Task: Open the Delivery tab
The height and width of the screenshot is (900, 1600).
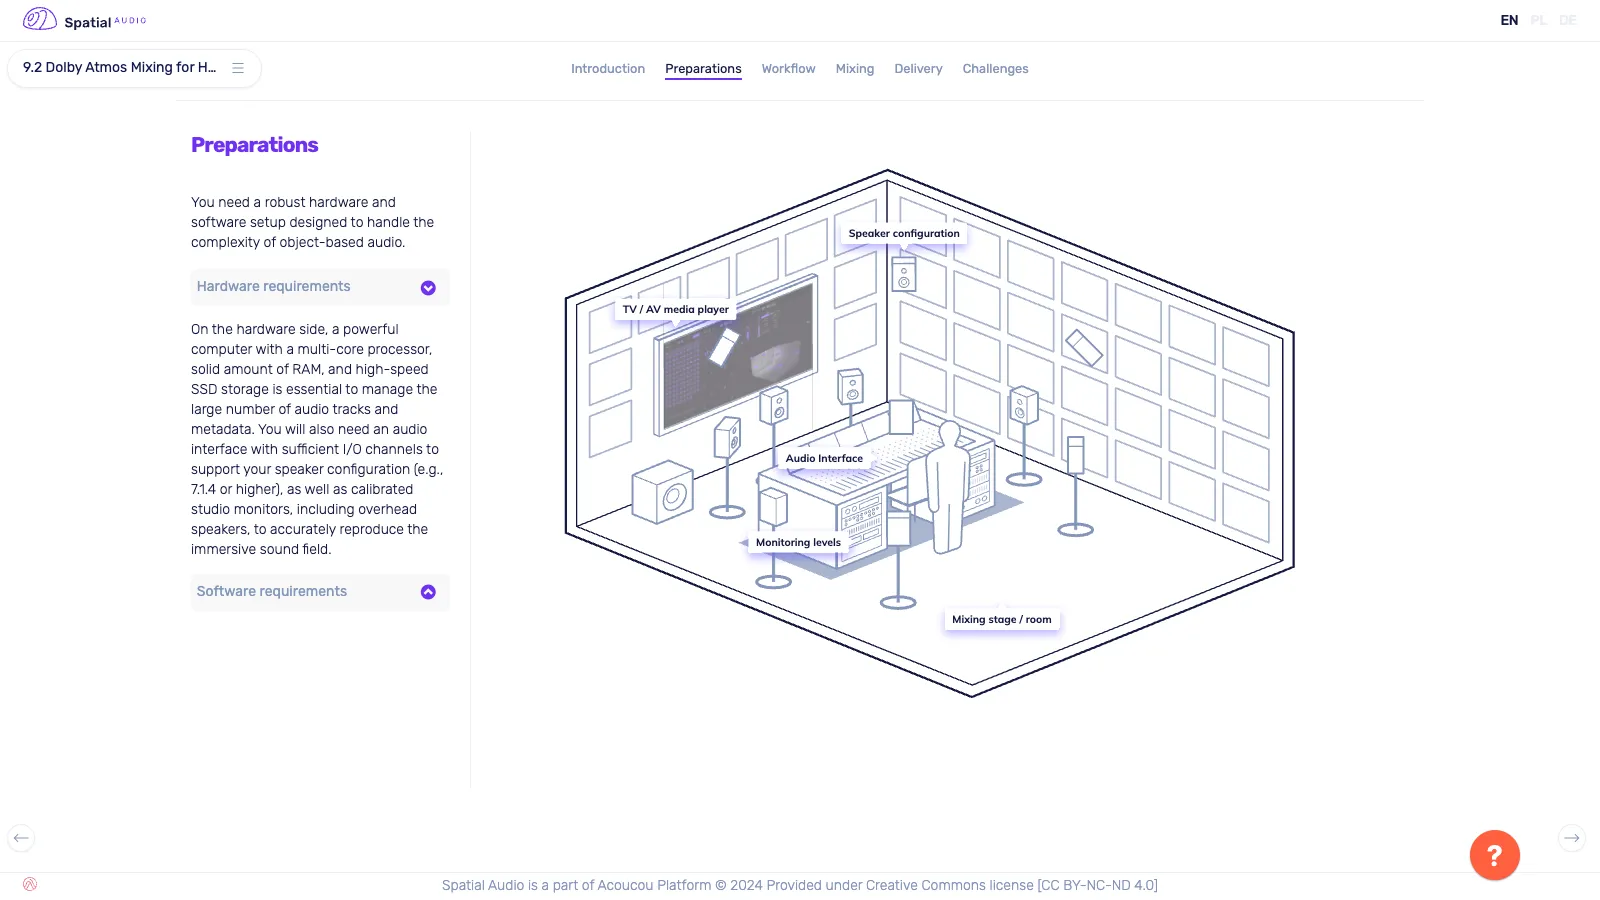Action: point(918,69)
